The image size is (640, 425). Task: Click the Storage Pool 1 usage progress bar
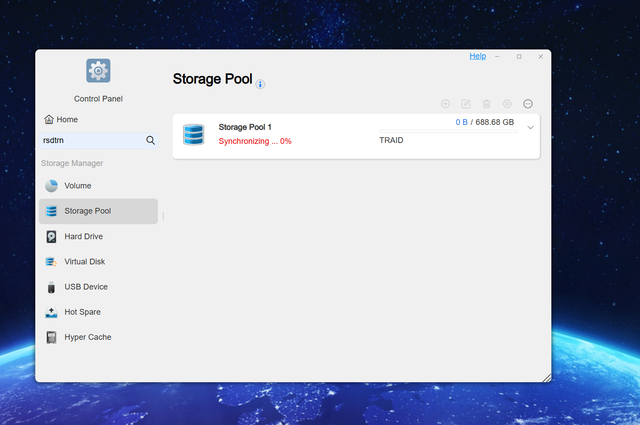pyautogui.click(x=448, y=131)
